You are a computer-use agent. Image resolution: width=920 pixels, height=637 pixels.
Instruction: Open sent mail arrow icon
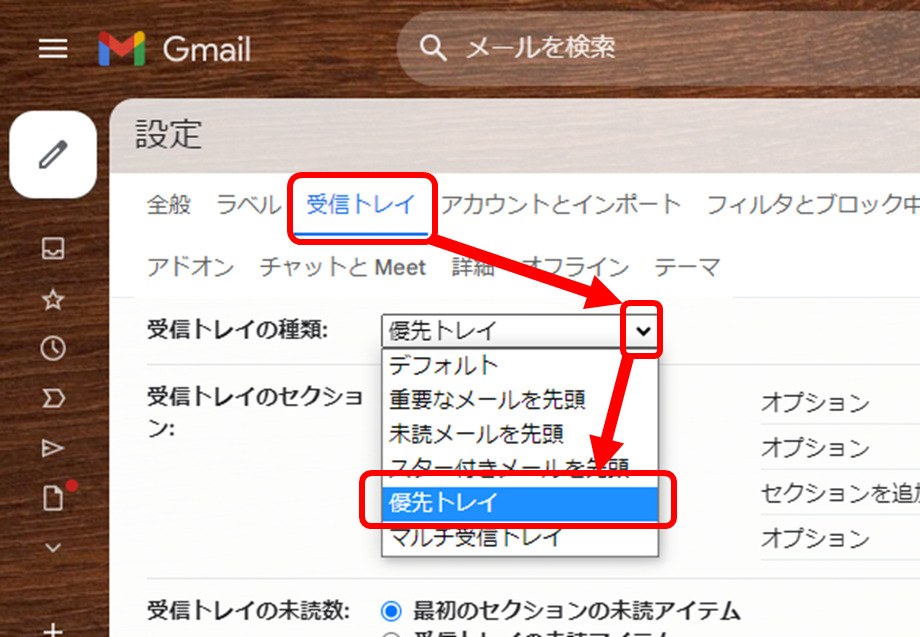(53, 448)
